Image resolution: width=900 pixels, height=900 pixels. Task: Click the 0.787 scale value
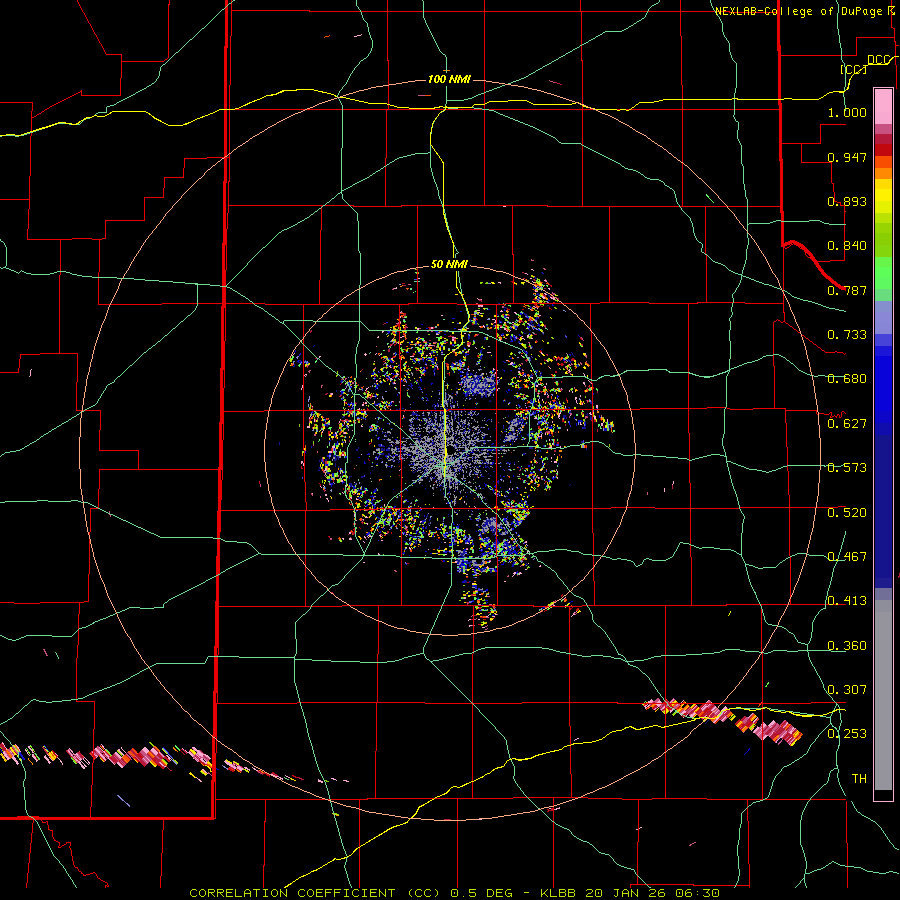coord(847,290)
